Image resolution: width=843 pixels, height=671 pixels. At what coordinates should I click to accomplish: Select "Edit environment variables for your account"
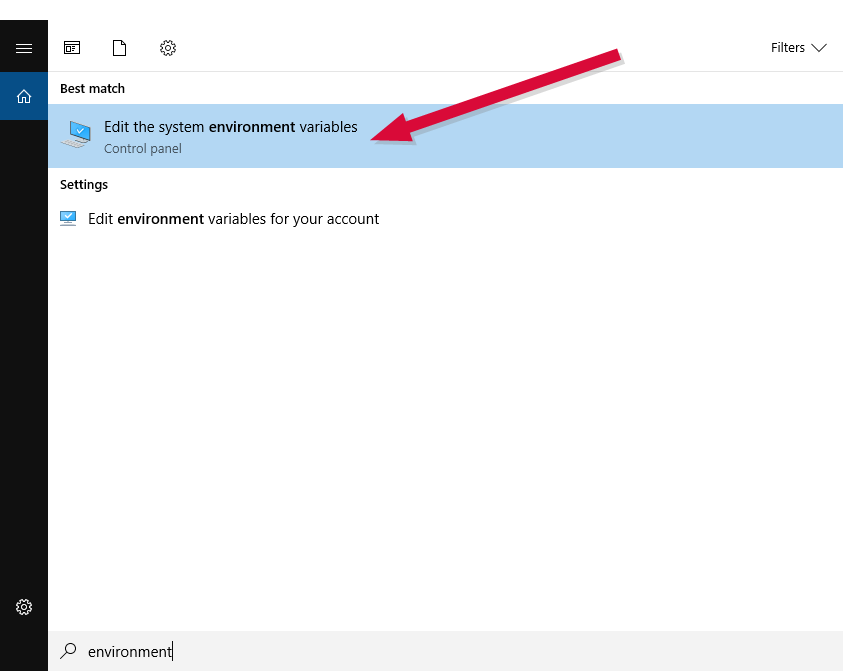tap(233, 219)
